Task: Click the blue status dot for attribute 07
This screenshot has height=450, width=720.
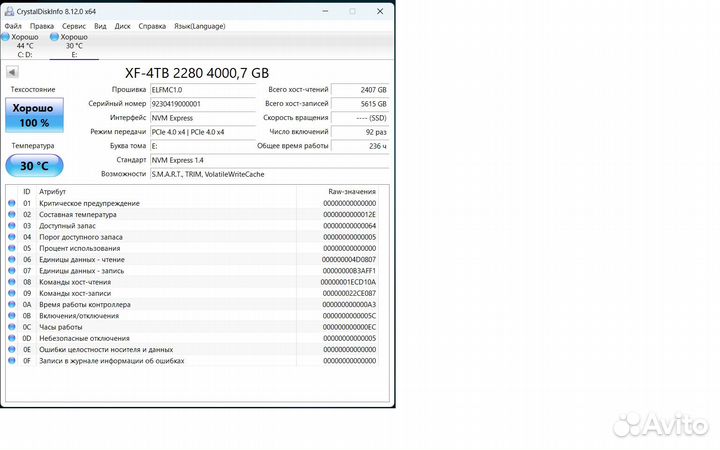Action: [x=12, y=270]
